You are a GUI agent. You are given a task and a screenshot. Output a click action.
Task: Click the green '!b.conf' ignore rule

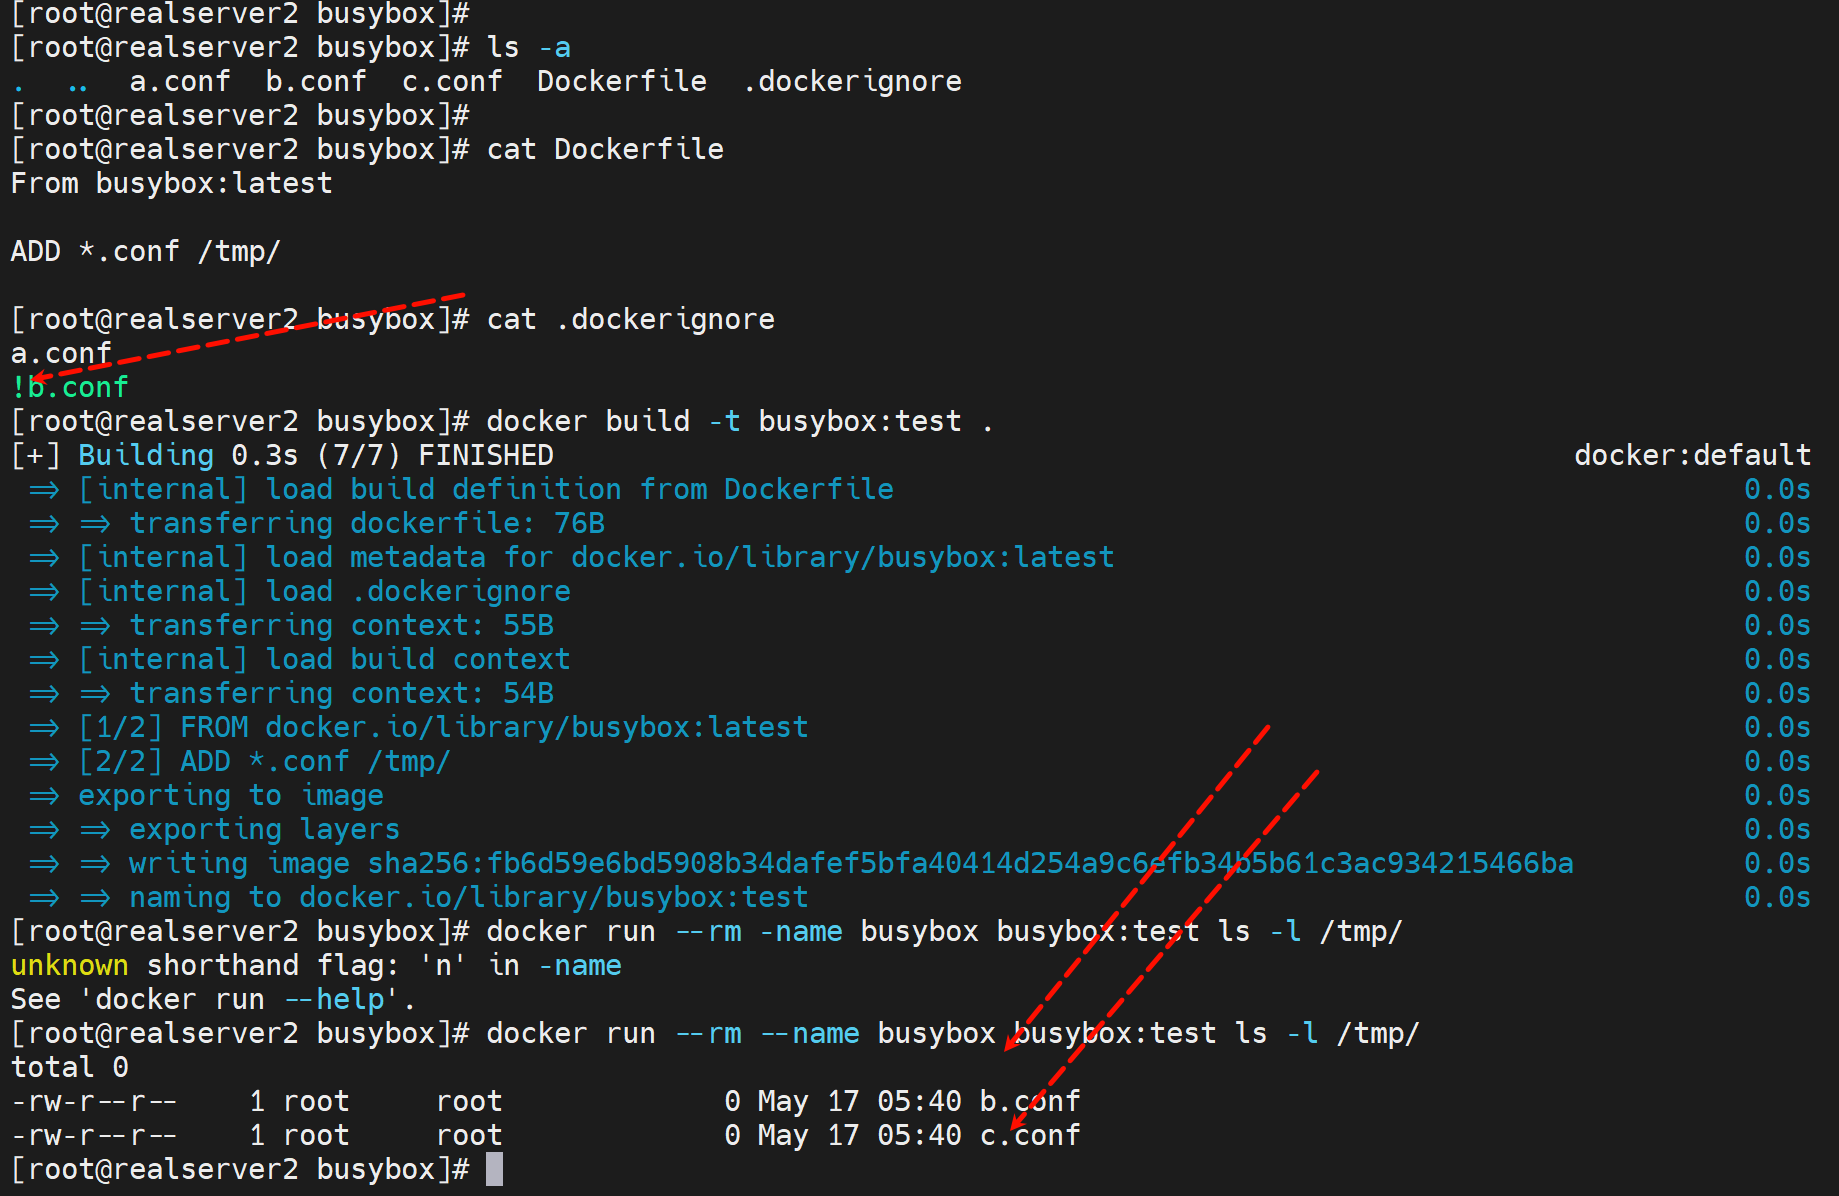(70, 387)
